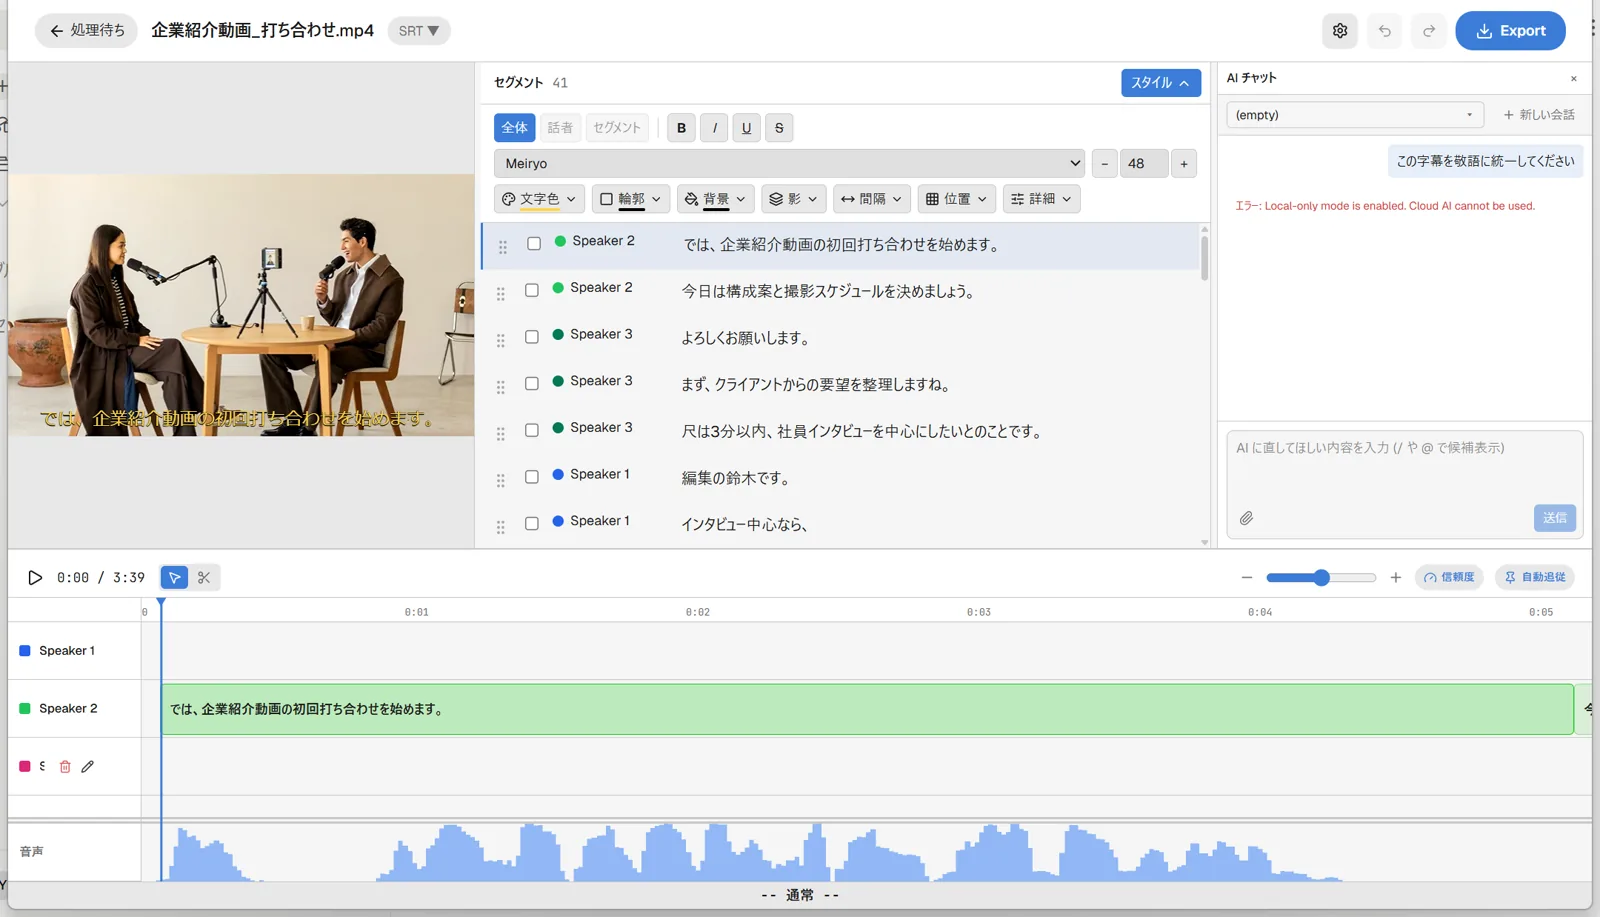
Task: Switch to the 話者 style tab
Action: [560, 127]
